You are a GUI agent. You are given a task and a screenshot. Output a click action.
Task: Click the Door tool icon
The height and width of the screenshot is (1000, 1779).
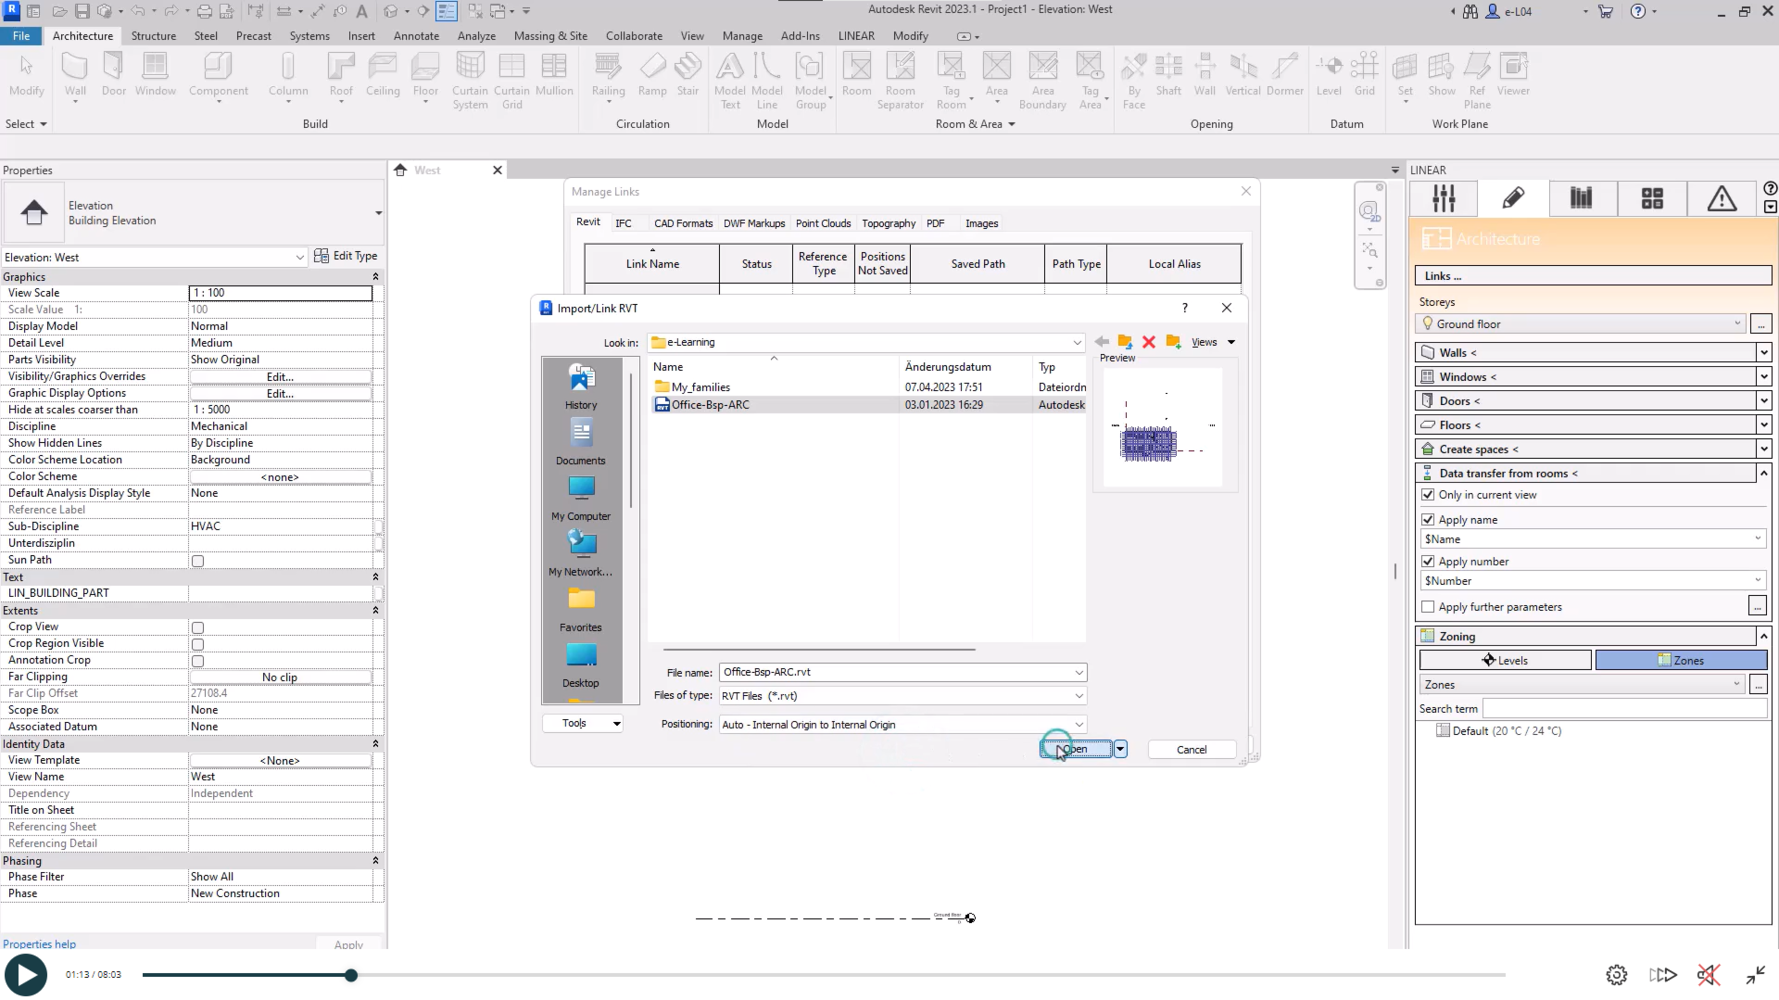(x=114, y=75)
